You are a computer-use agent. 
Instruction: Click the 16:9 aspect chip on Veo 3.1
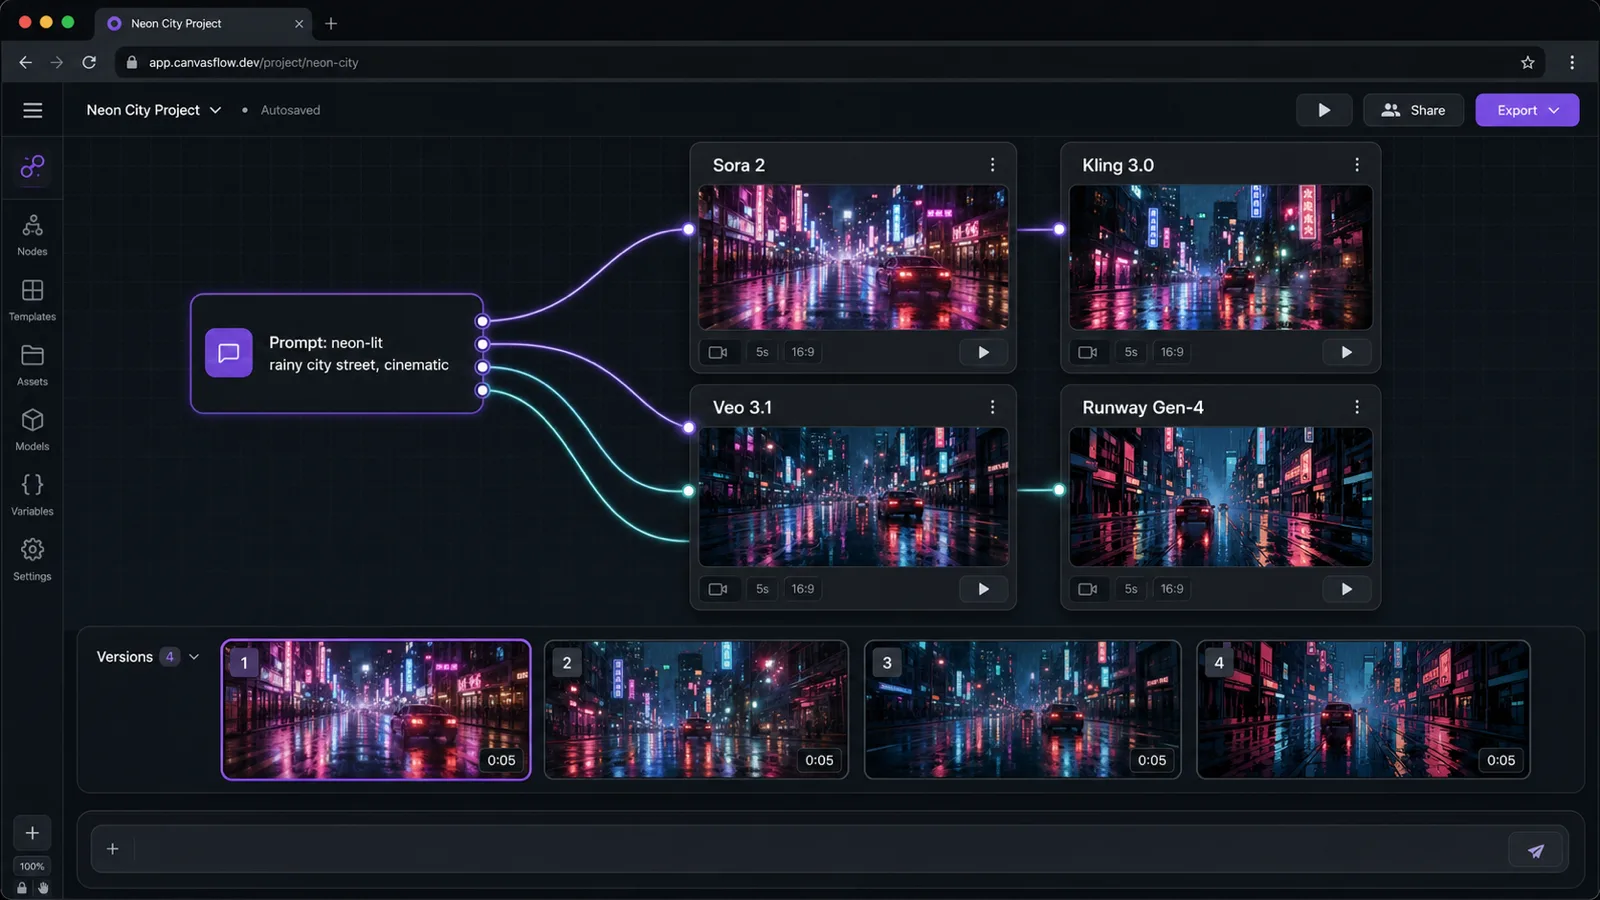803,589
